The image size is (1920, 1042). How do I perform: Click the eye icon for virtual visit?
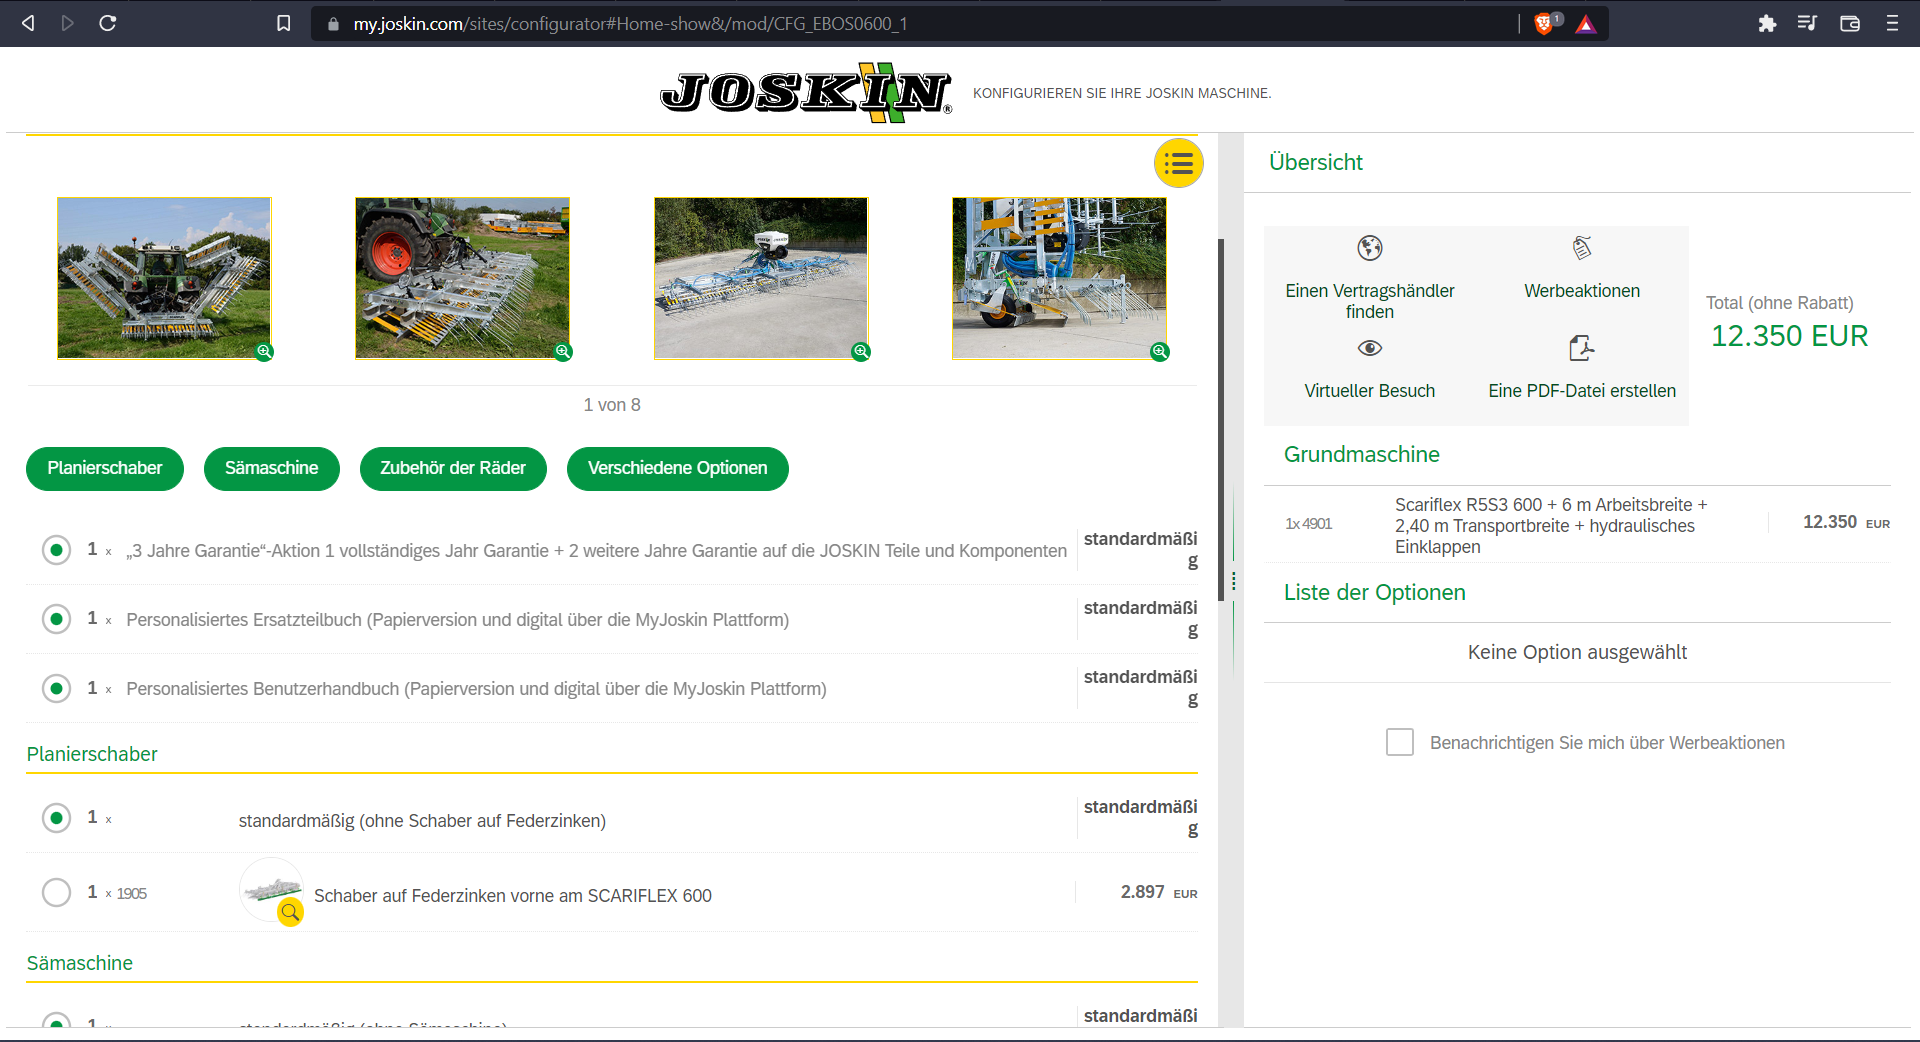pyautogui.click(x=1370, y=348)
